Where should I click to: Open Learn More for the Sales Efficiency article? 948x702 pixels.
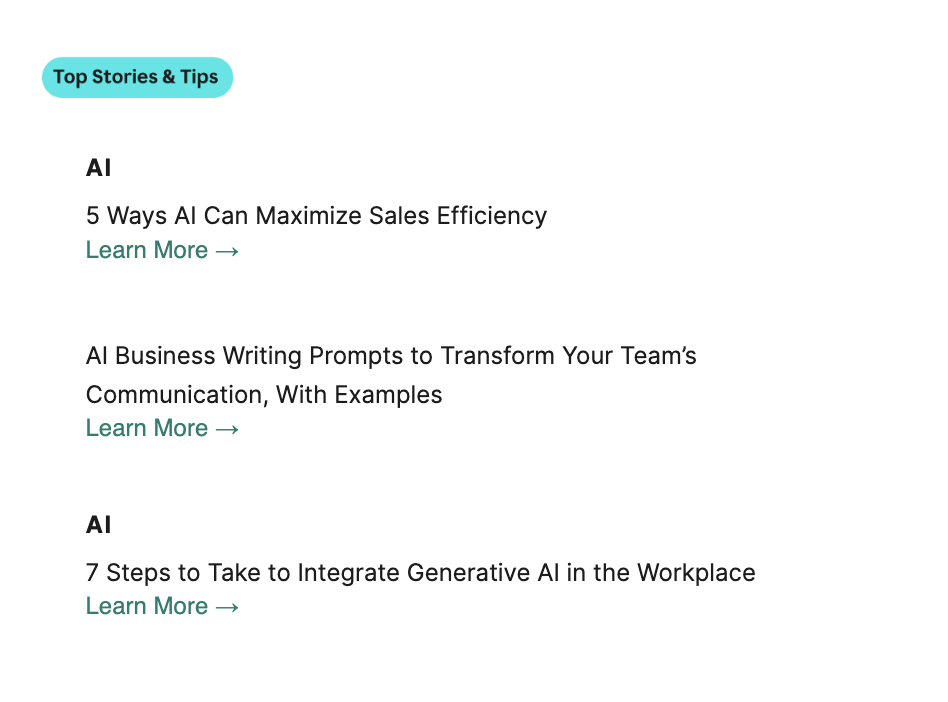[x=162, y=250]
